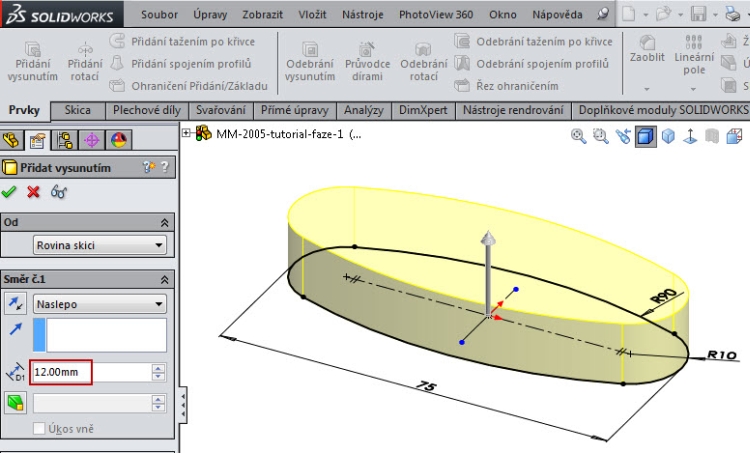Viewport: 750px width, 453px height.
Task: Select Ohraničení Přidání/Základu
Action: point(188,86)
